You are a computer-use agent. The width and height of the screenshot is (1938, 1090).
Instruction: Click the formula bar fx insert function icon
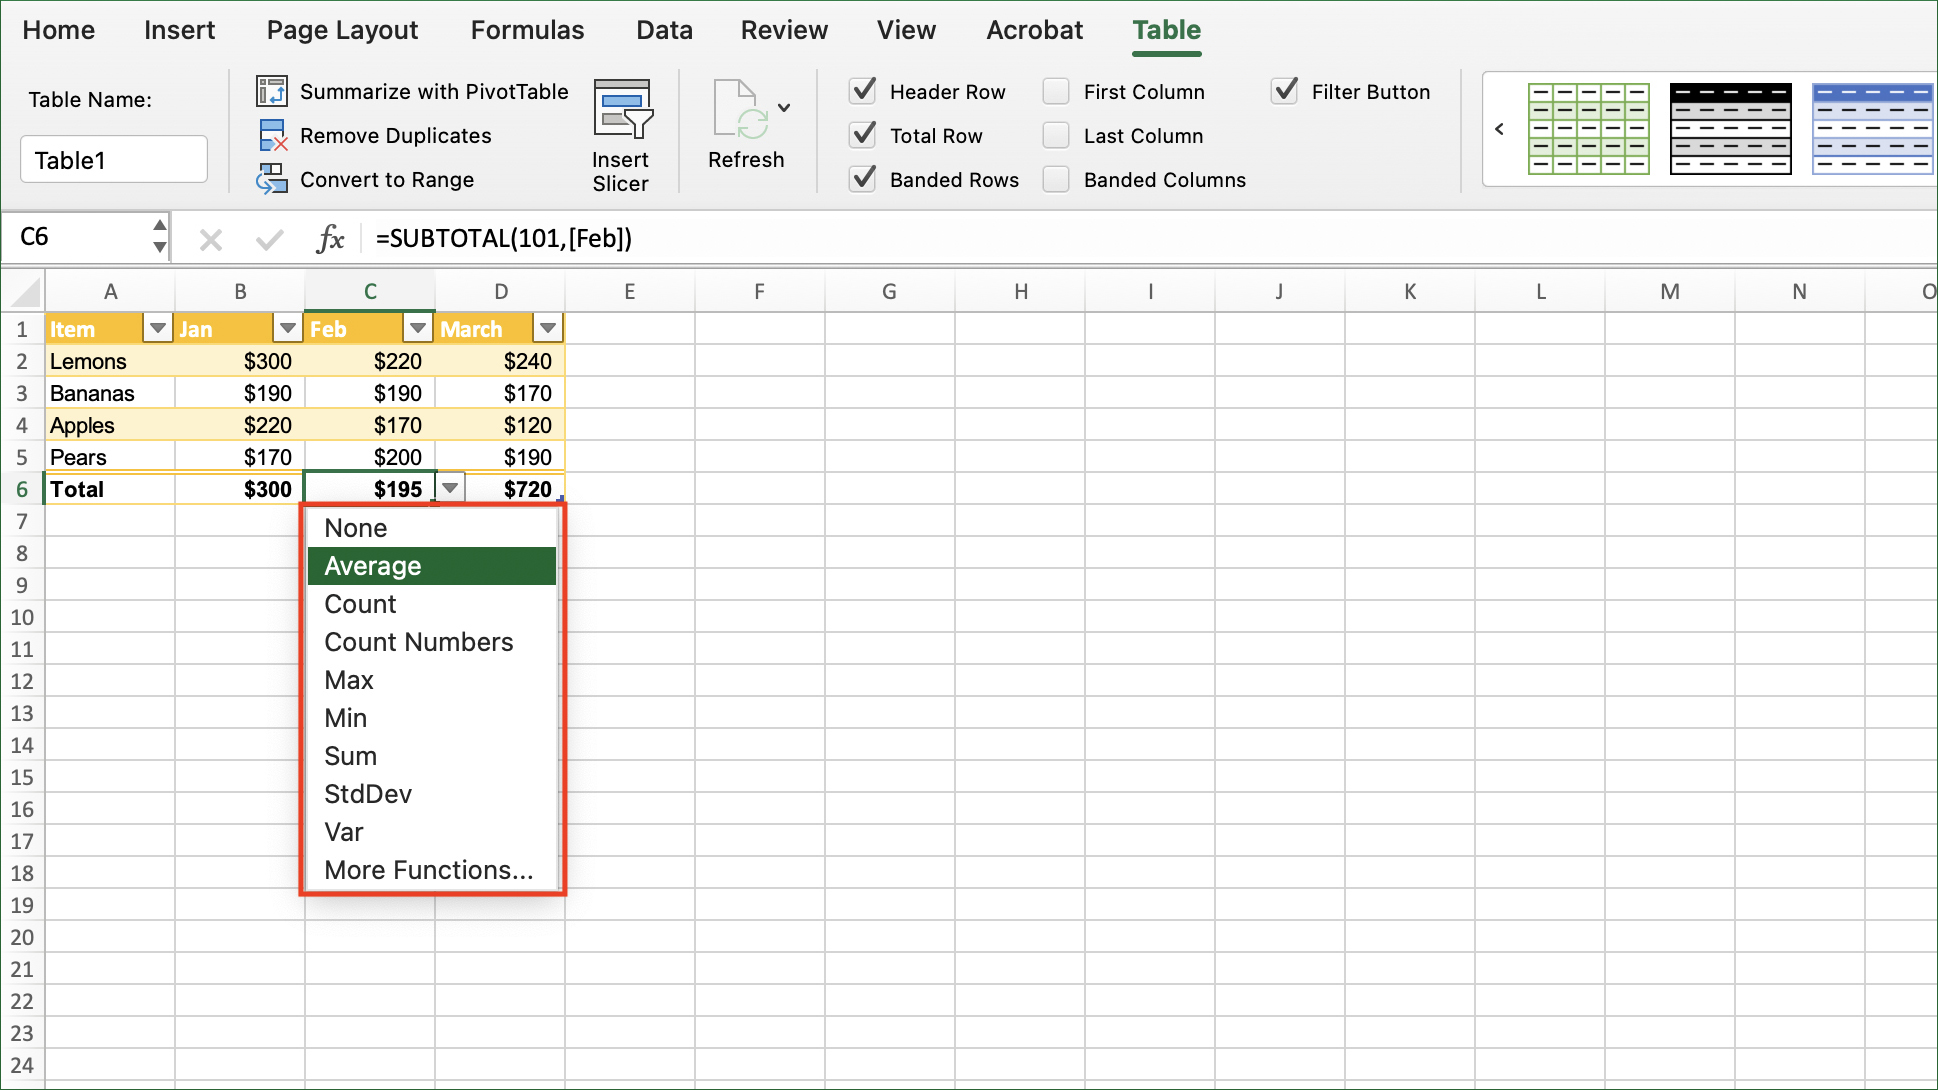coord(330,239)
